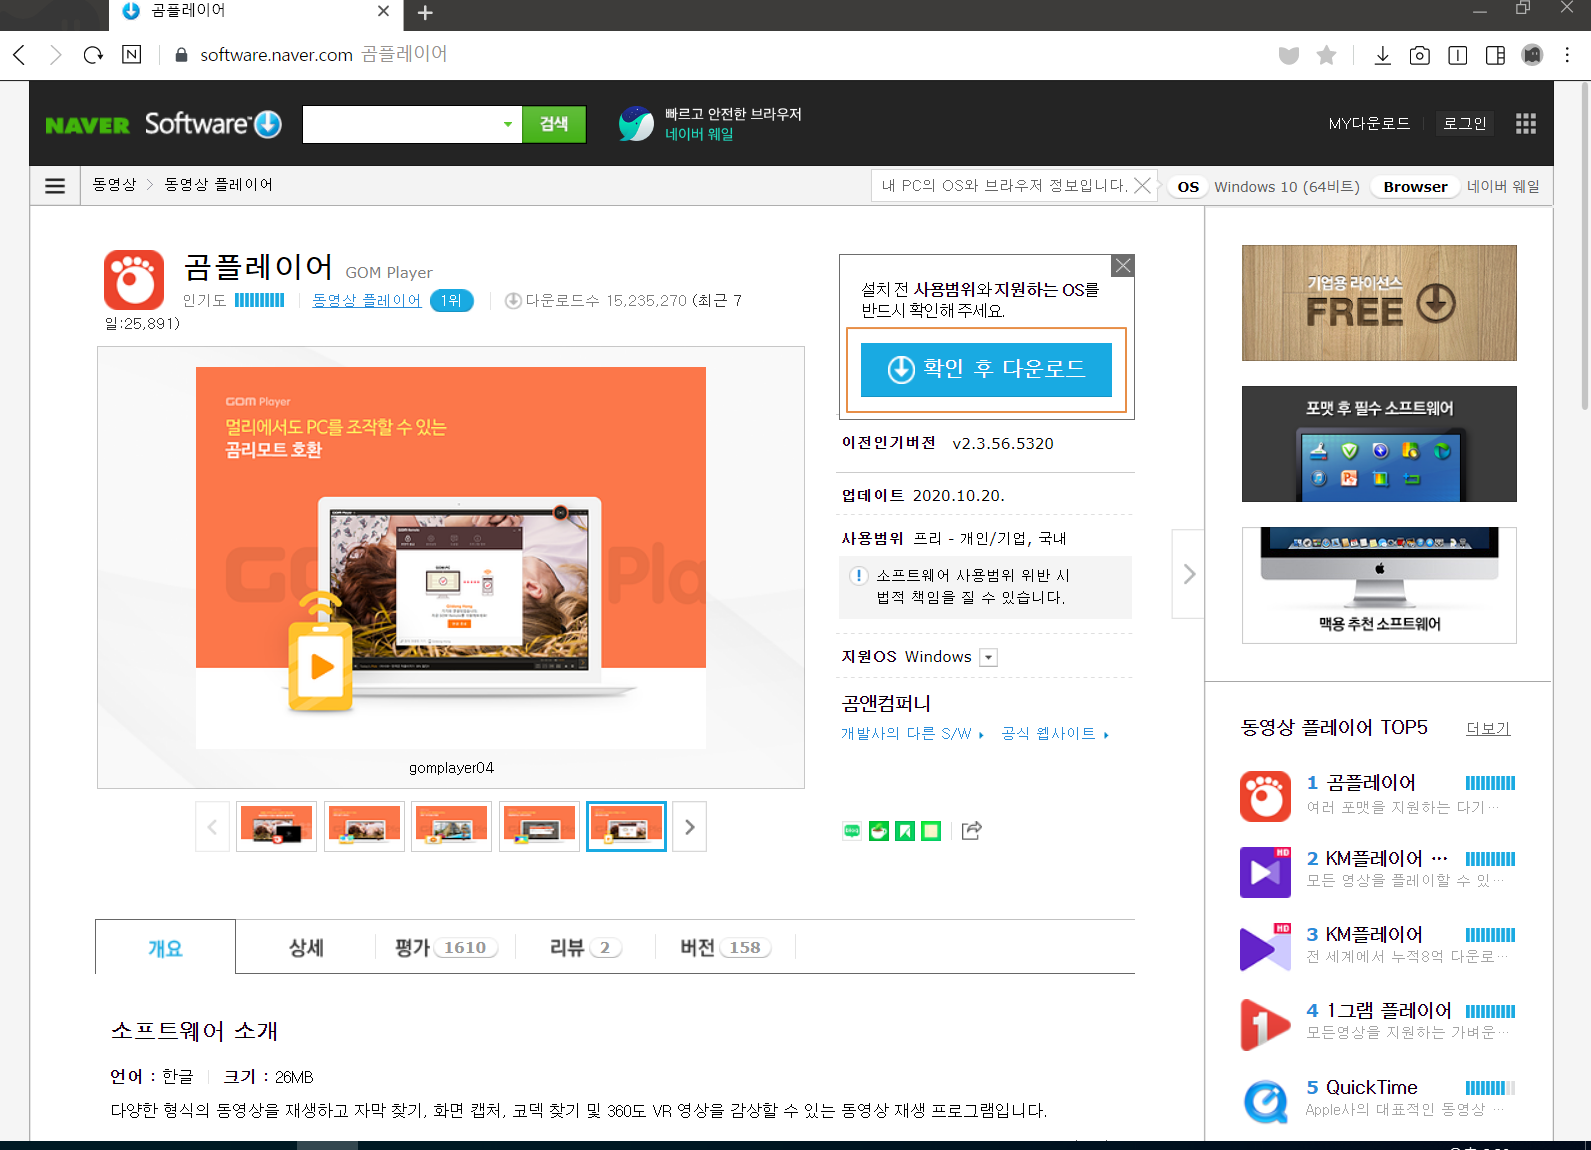Show previous screenshot thumbnails

212,827
